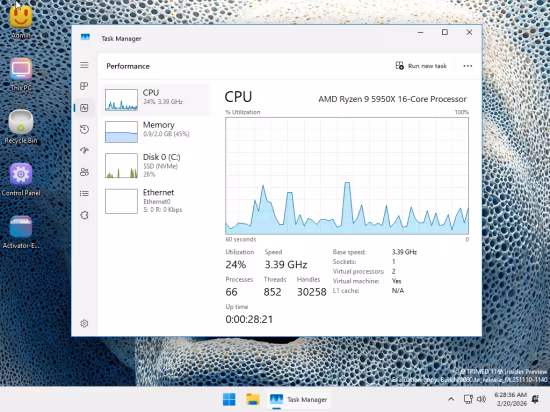The width and height of the screenshot is (550, 412).
Task: Click the 852 threads count
Action: pos(273,292)
